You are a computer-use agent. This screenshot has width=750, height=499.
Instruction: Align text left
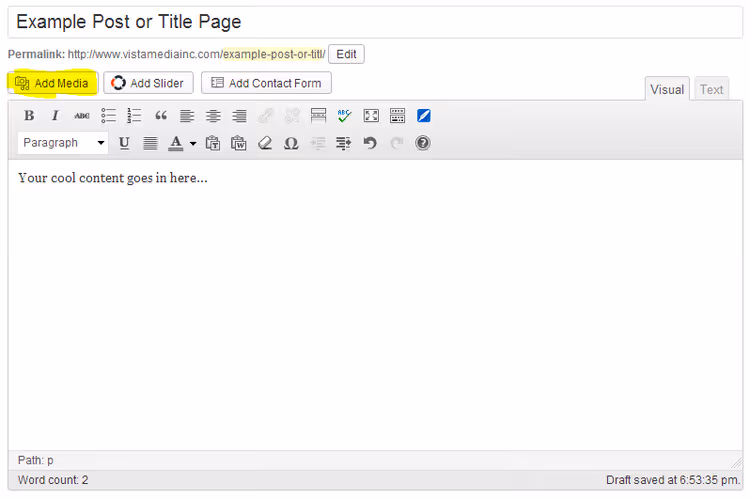coord(187,116)
